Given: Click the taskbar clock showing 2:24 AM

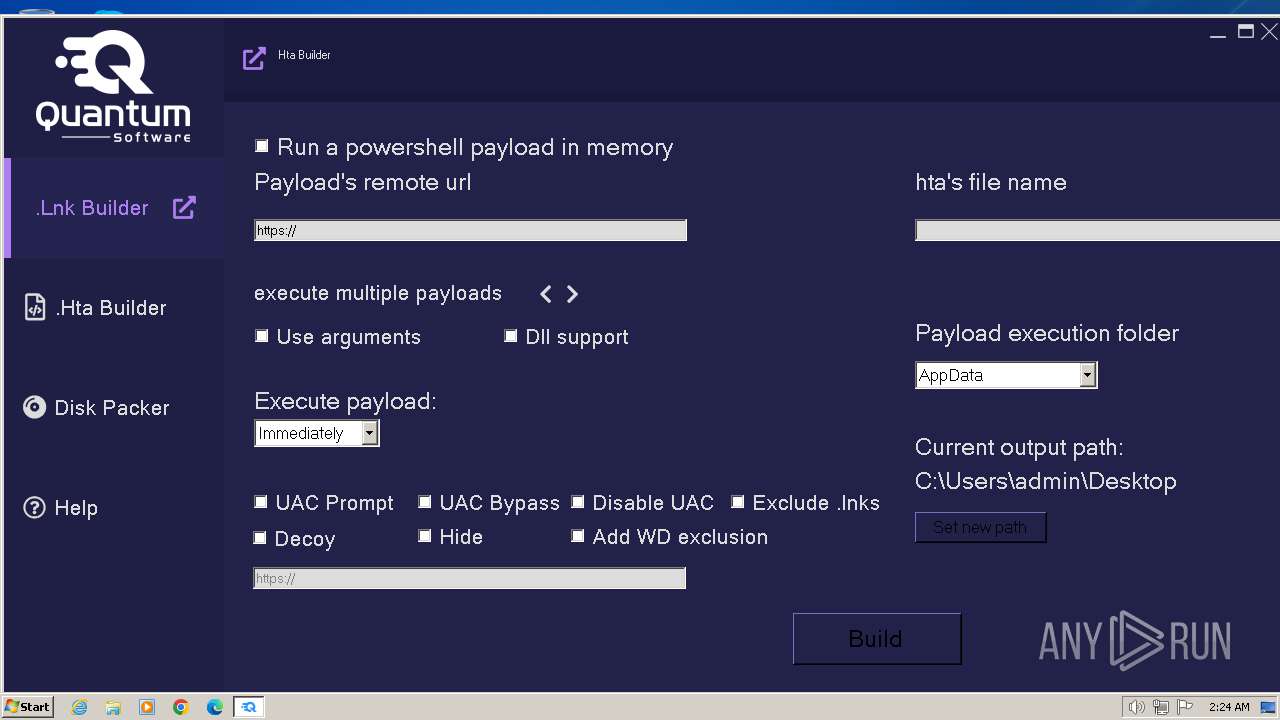Looking at the screenshot, I should [1229, 707].
